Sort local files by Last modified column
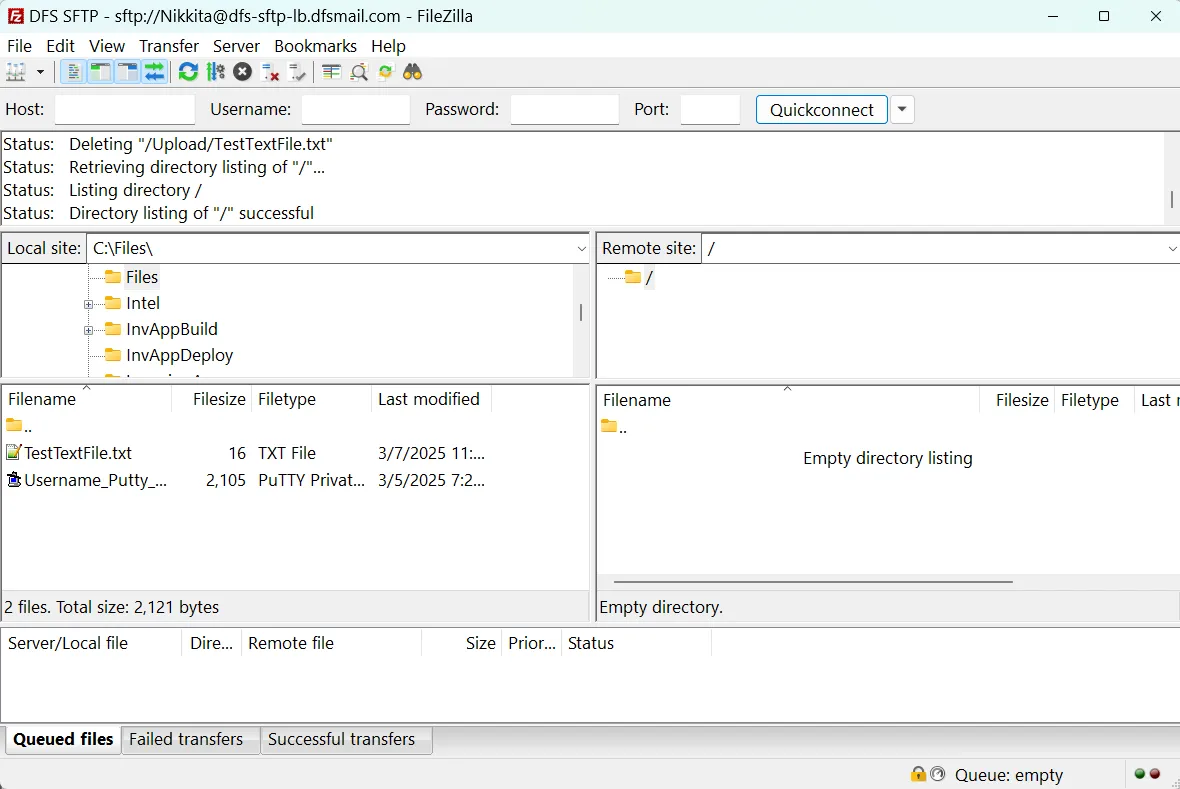The width and height of the screenshot is (1180, 789). click(430, 399)
